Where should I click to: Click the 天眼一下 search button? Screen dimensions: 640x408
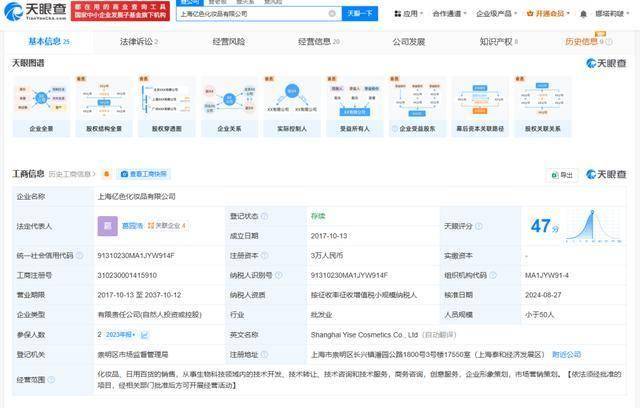click(x=360, y=13)
